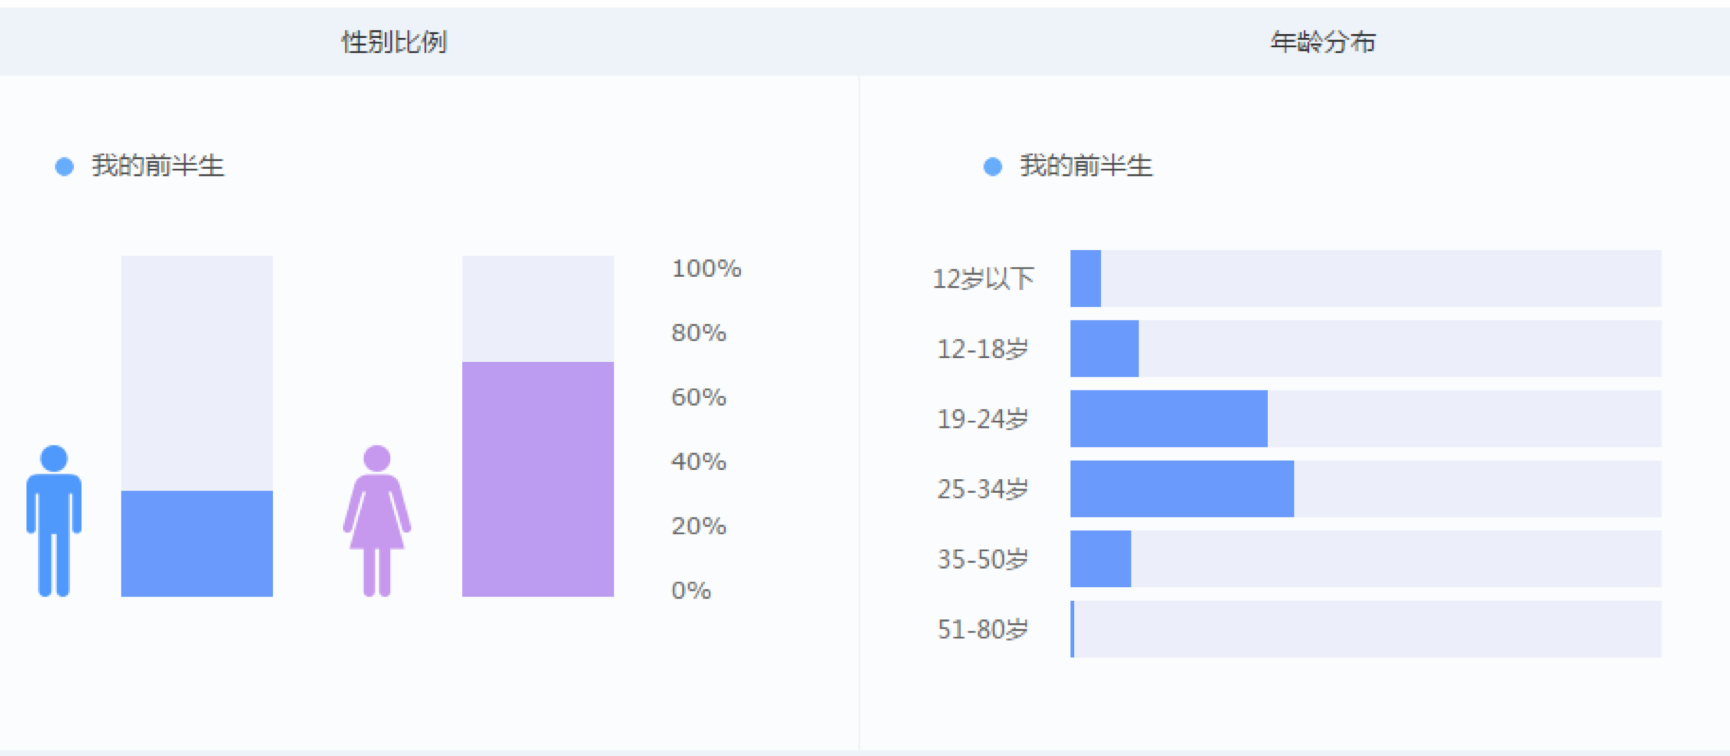Screen dimensions: 1730x756
Task: Click the 35-50岁 age bar
Action: click(x=1100, y=559)
